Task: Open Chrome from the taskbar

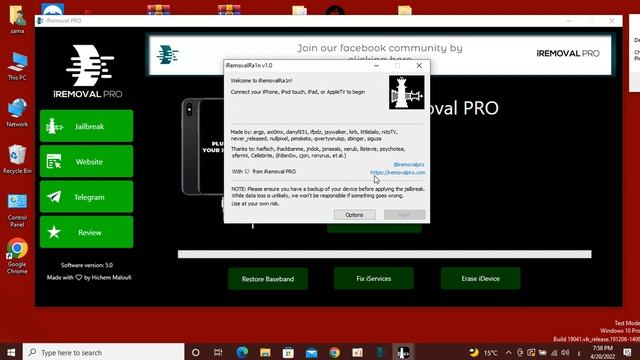Action: pyautogui.click(x=334, y=352)
